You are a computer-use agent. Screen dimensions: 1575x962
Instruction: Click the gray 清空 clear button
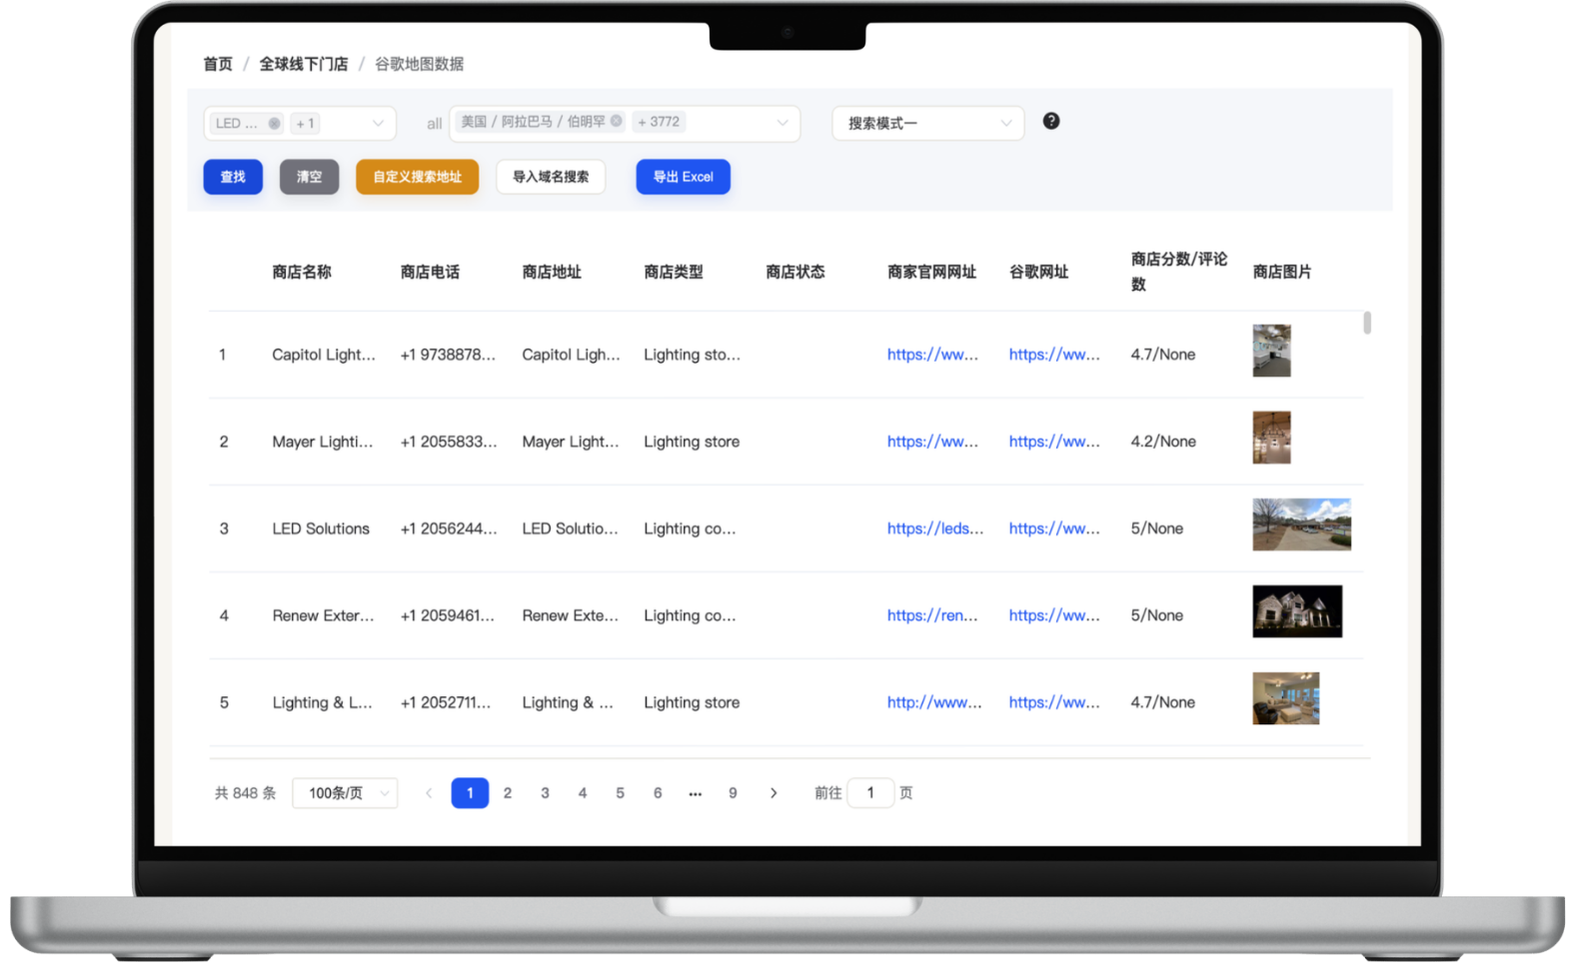coord(309,177)
